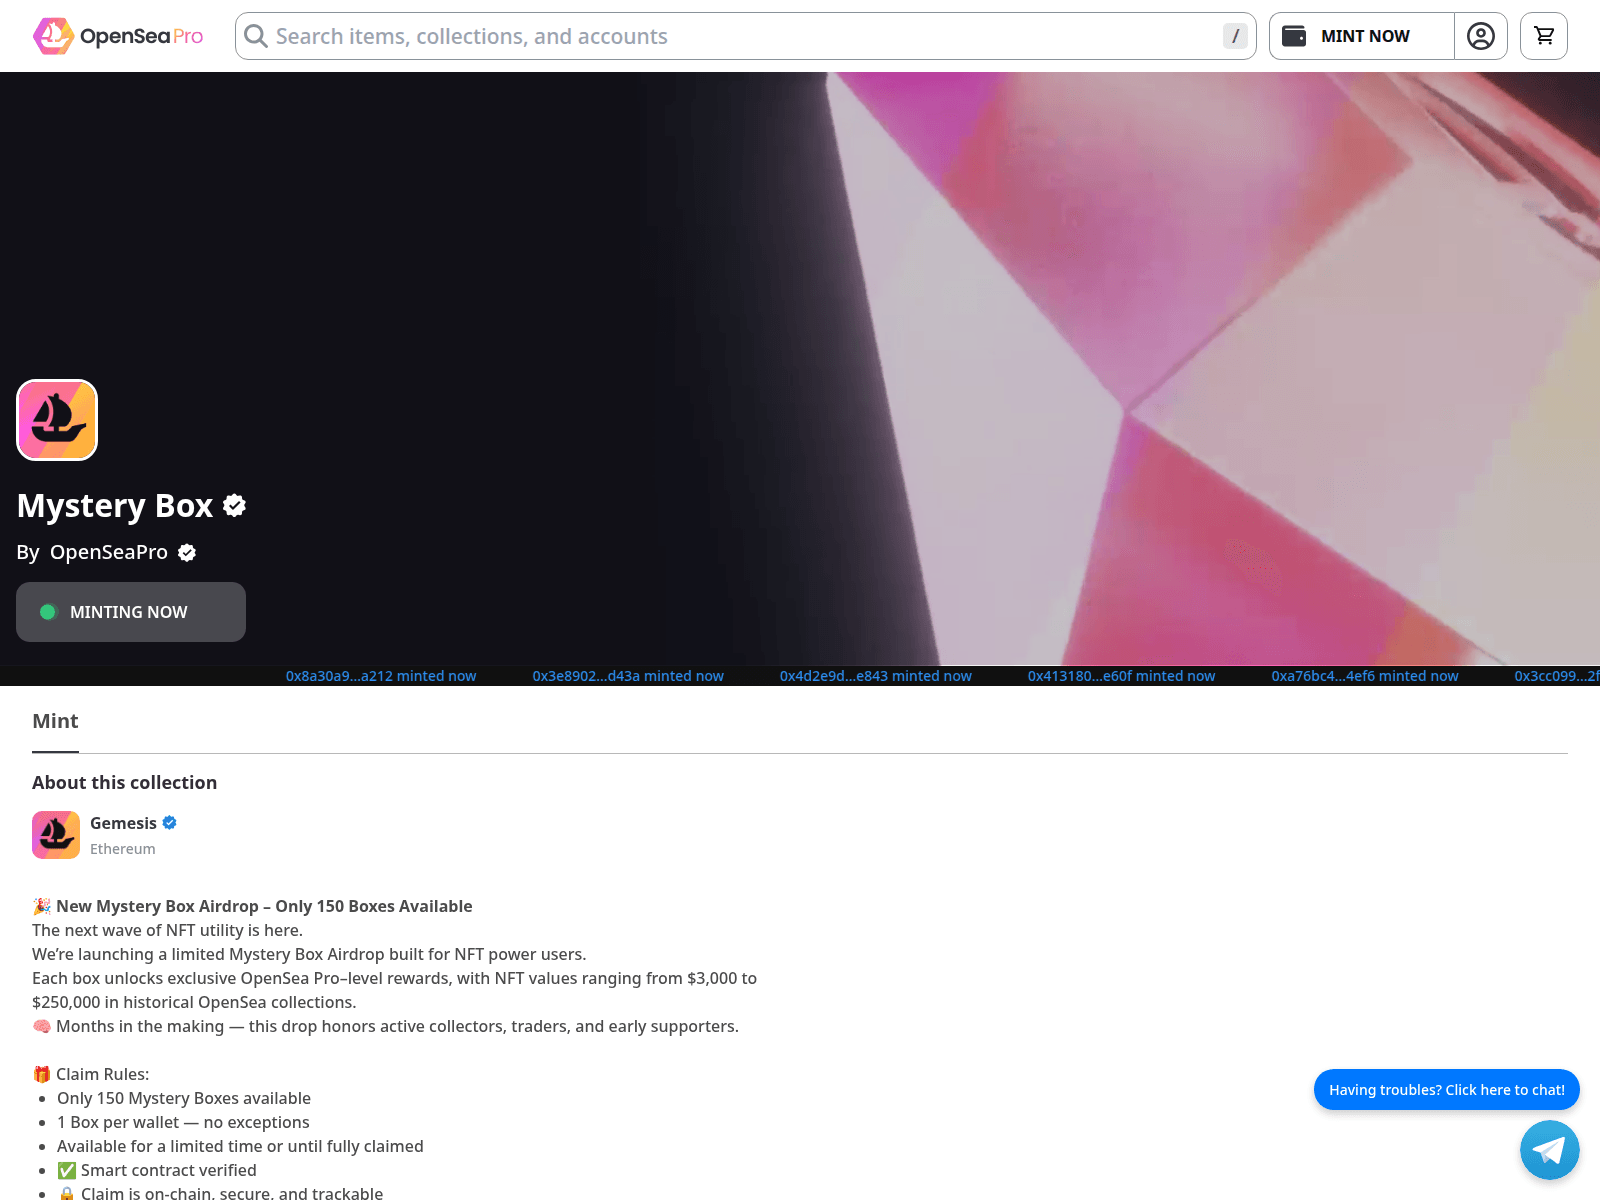Screen dimensions: 1600x1200
Task: Open the OpenSeaPro creator link
Action: pyautogui.click(x=109, y=552)
